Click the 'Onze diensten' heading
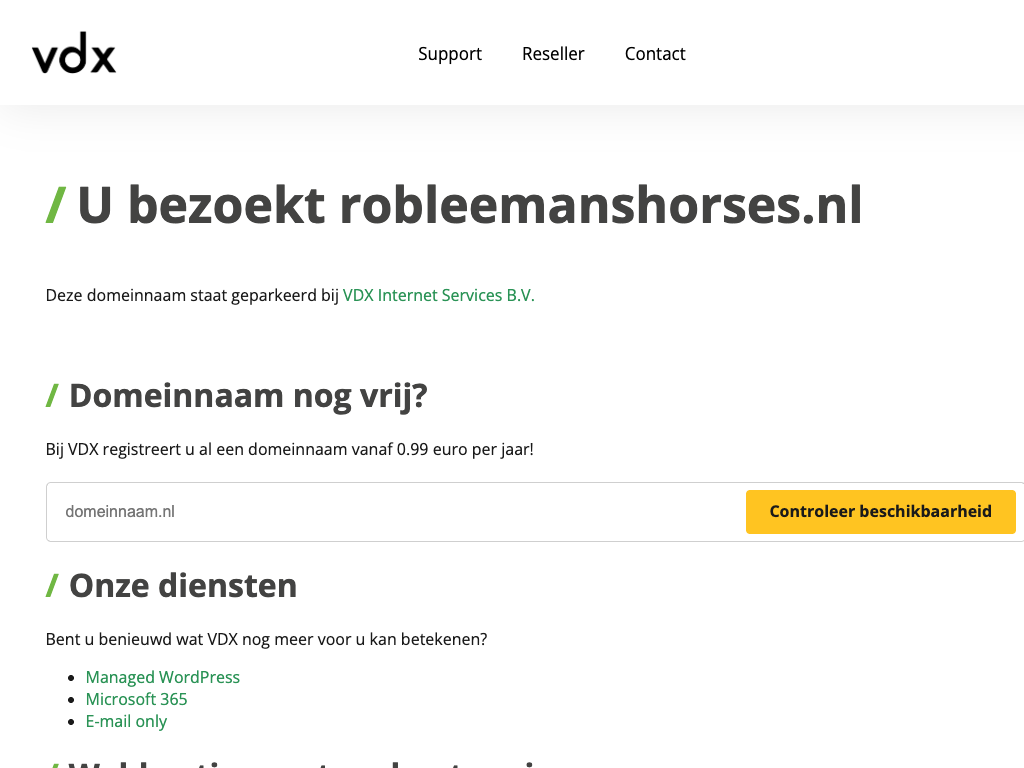Viewport: 1024px width, 768px height. click(x=182, y=586)
